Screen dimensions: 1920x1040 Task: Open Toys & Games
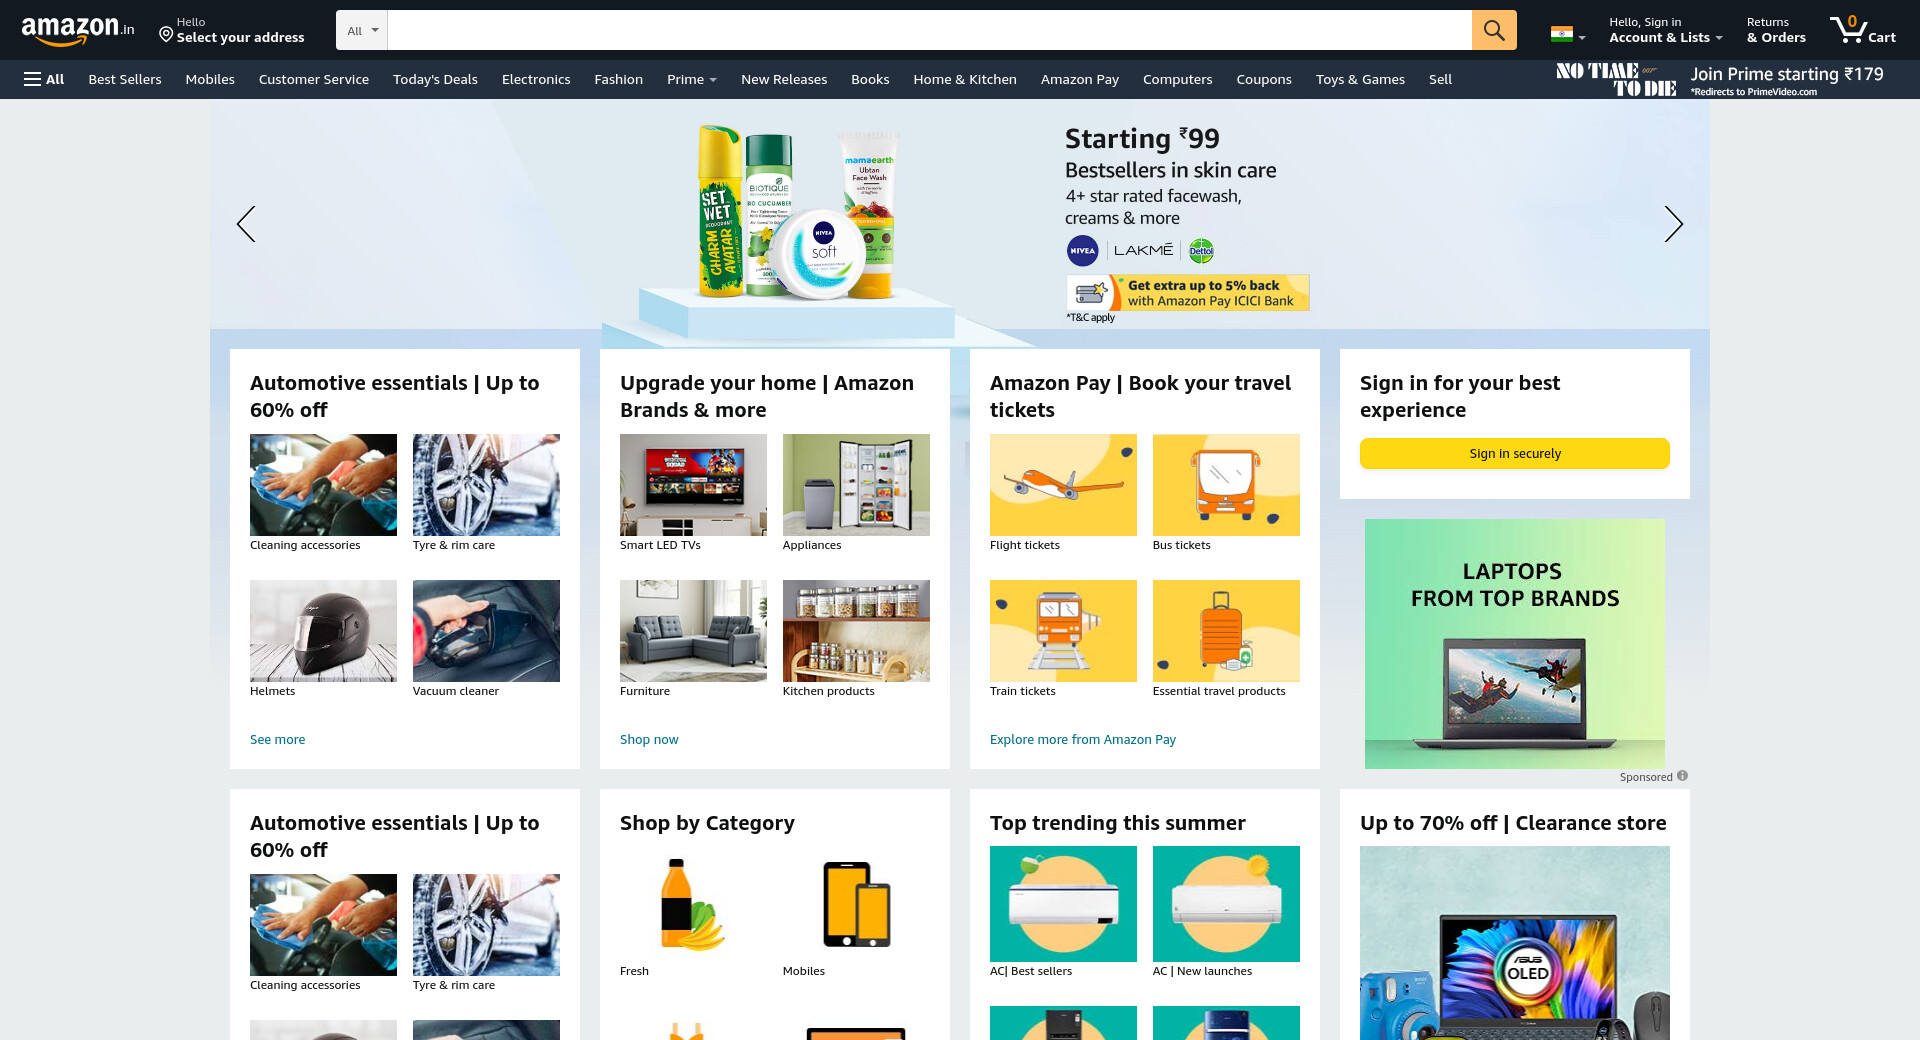[x=1360, y=79]
